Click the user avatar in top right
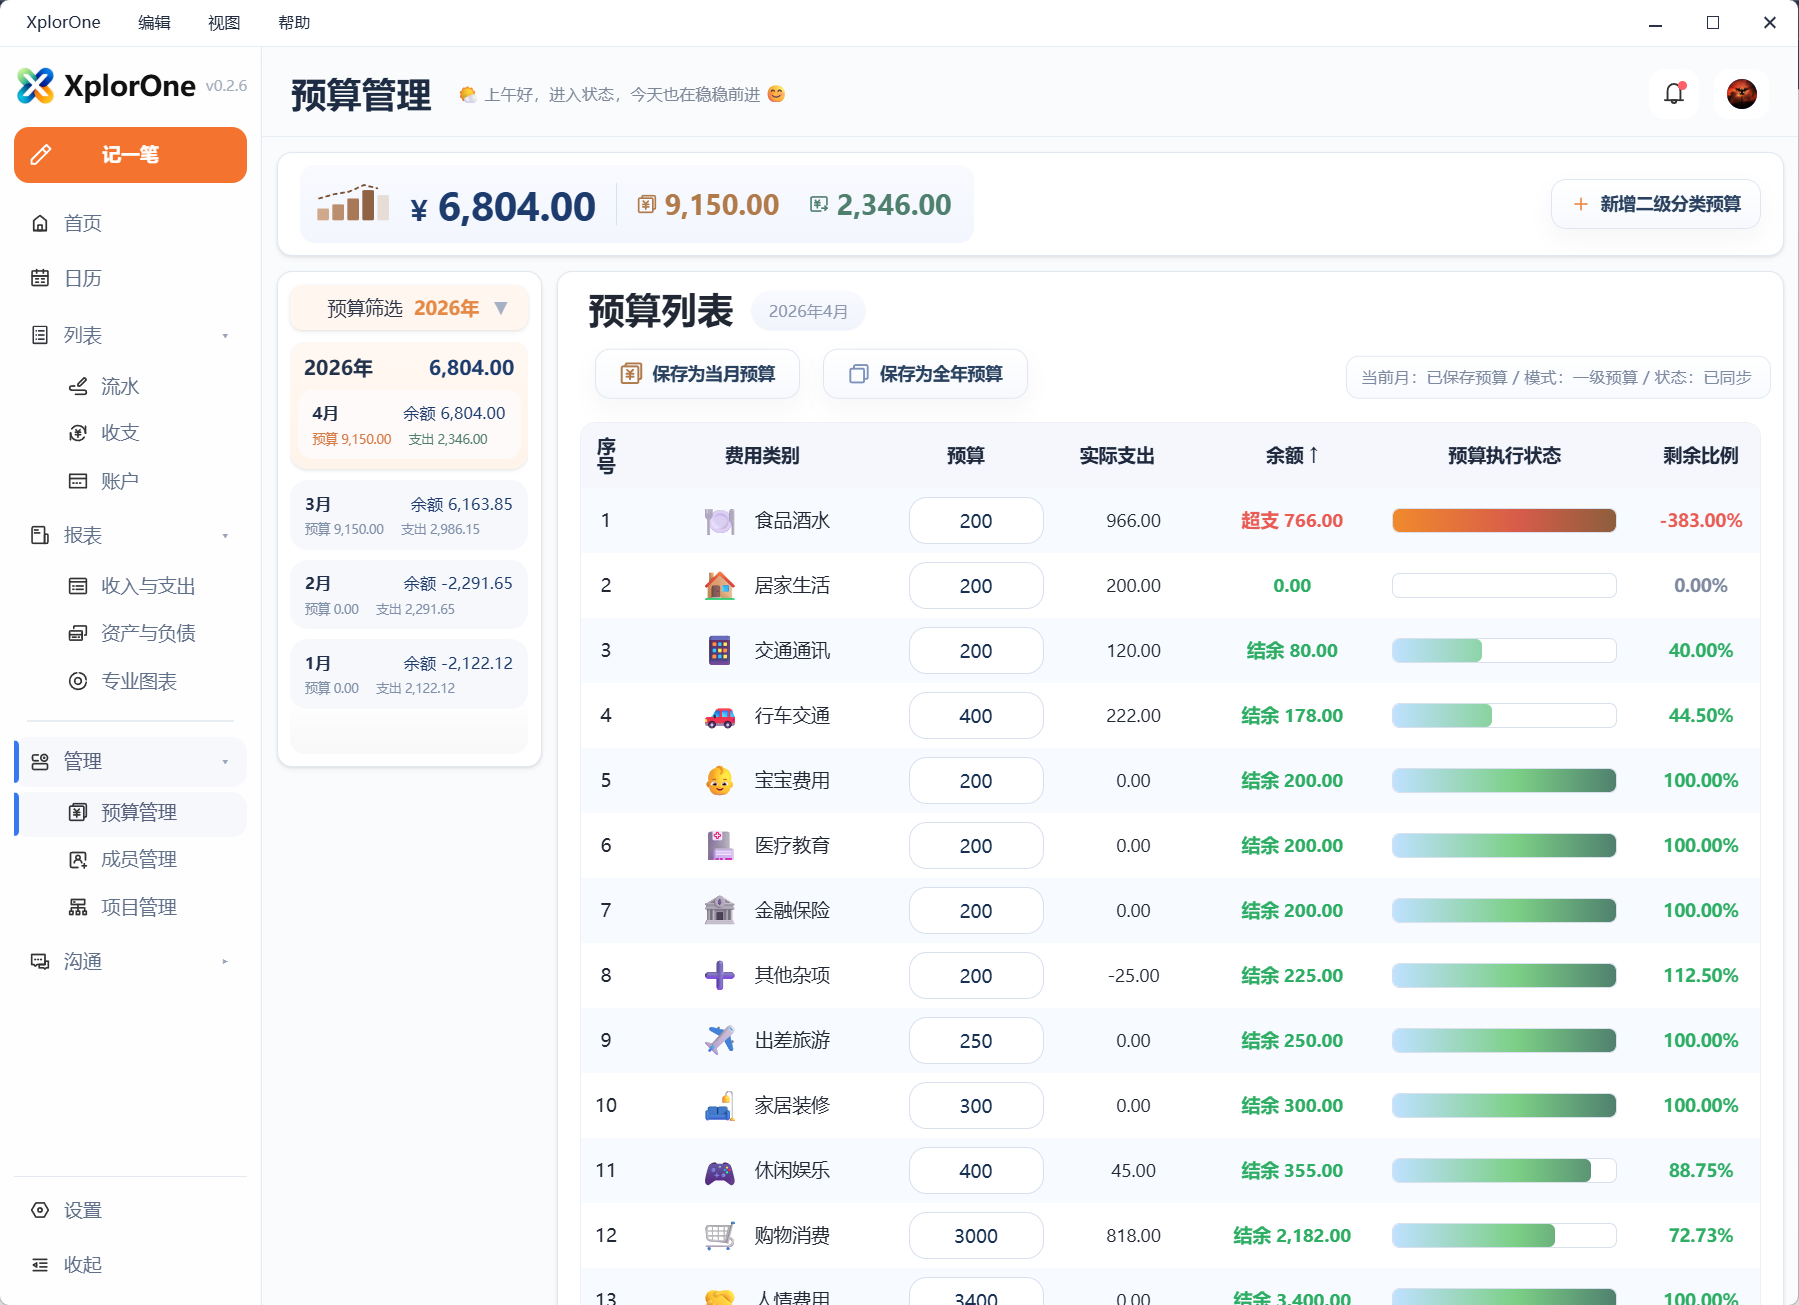The image size is (1799, 1305). coord(1740,93)
